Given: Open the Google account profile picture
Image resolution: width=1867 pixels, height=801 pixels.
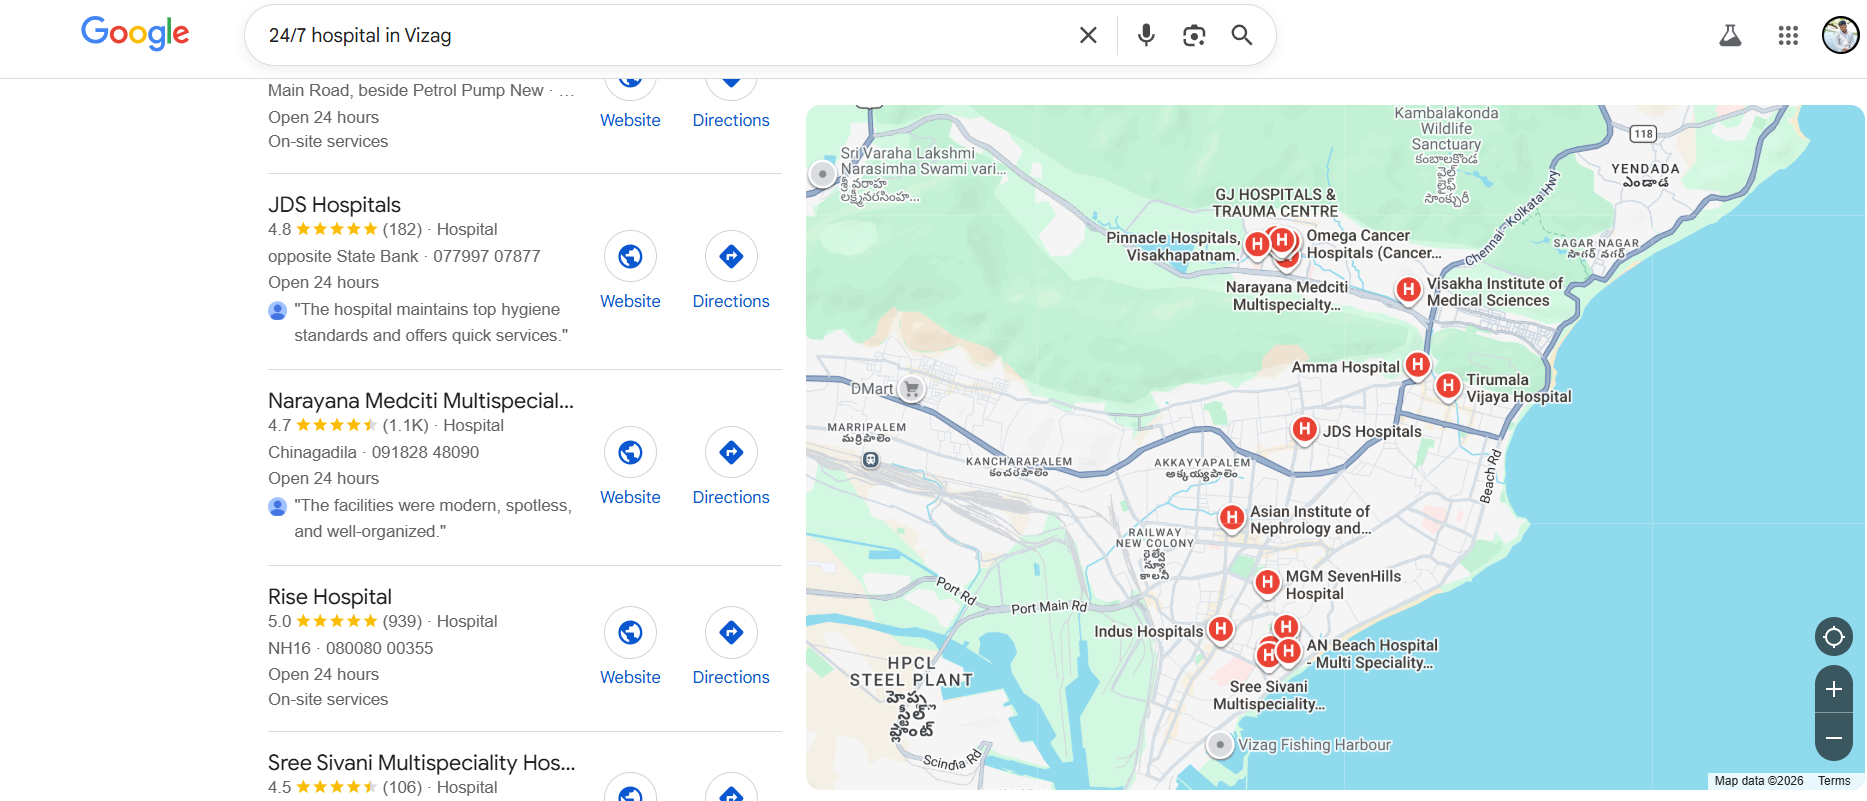Looking at the screenshot, I should tap(1840, 35).
